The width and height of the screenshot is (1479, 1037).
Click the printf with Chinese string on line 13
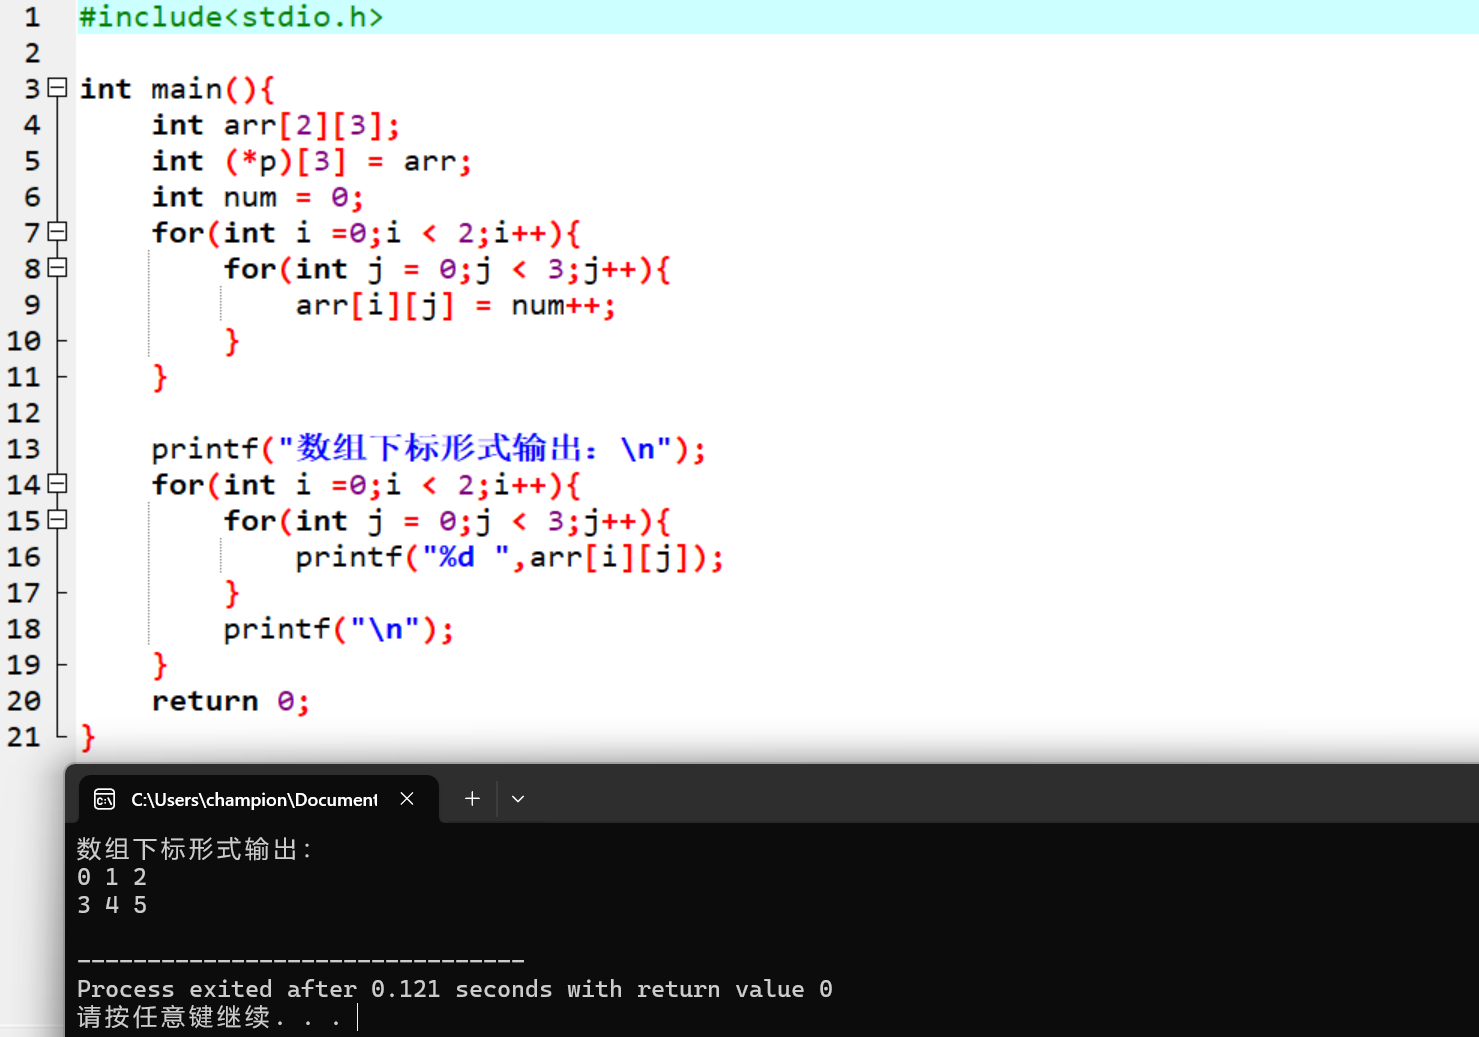click(429, 449)
